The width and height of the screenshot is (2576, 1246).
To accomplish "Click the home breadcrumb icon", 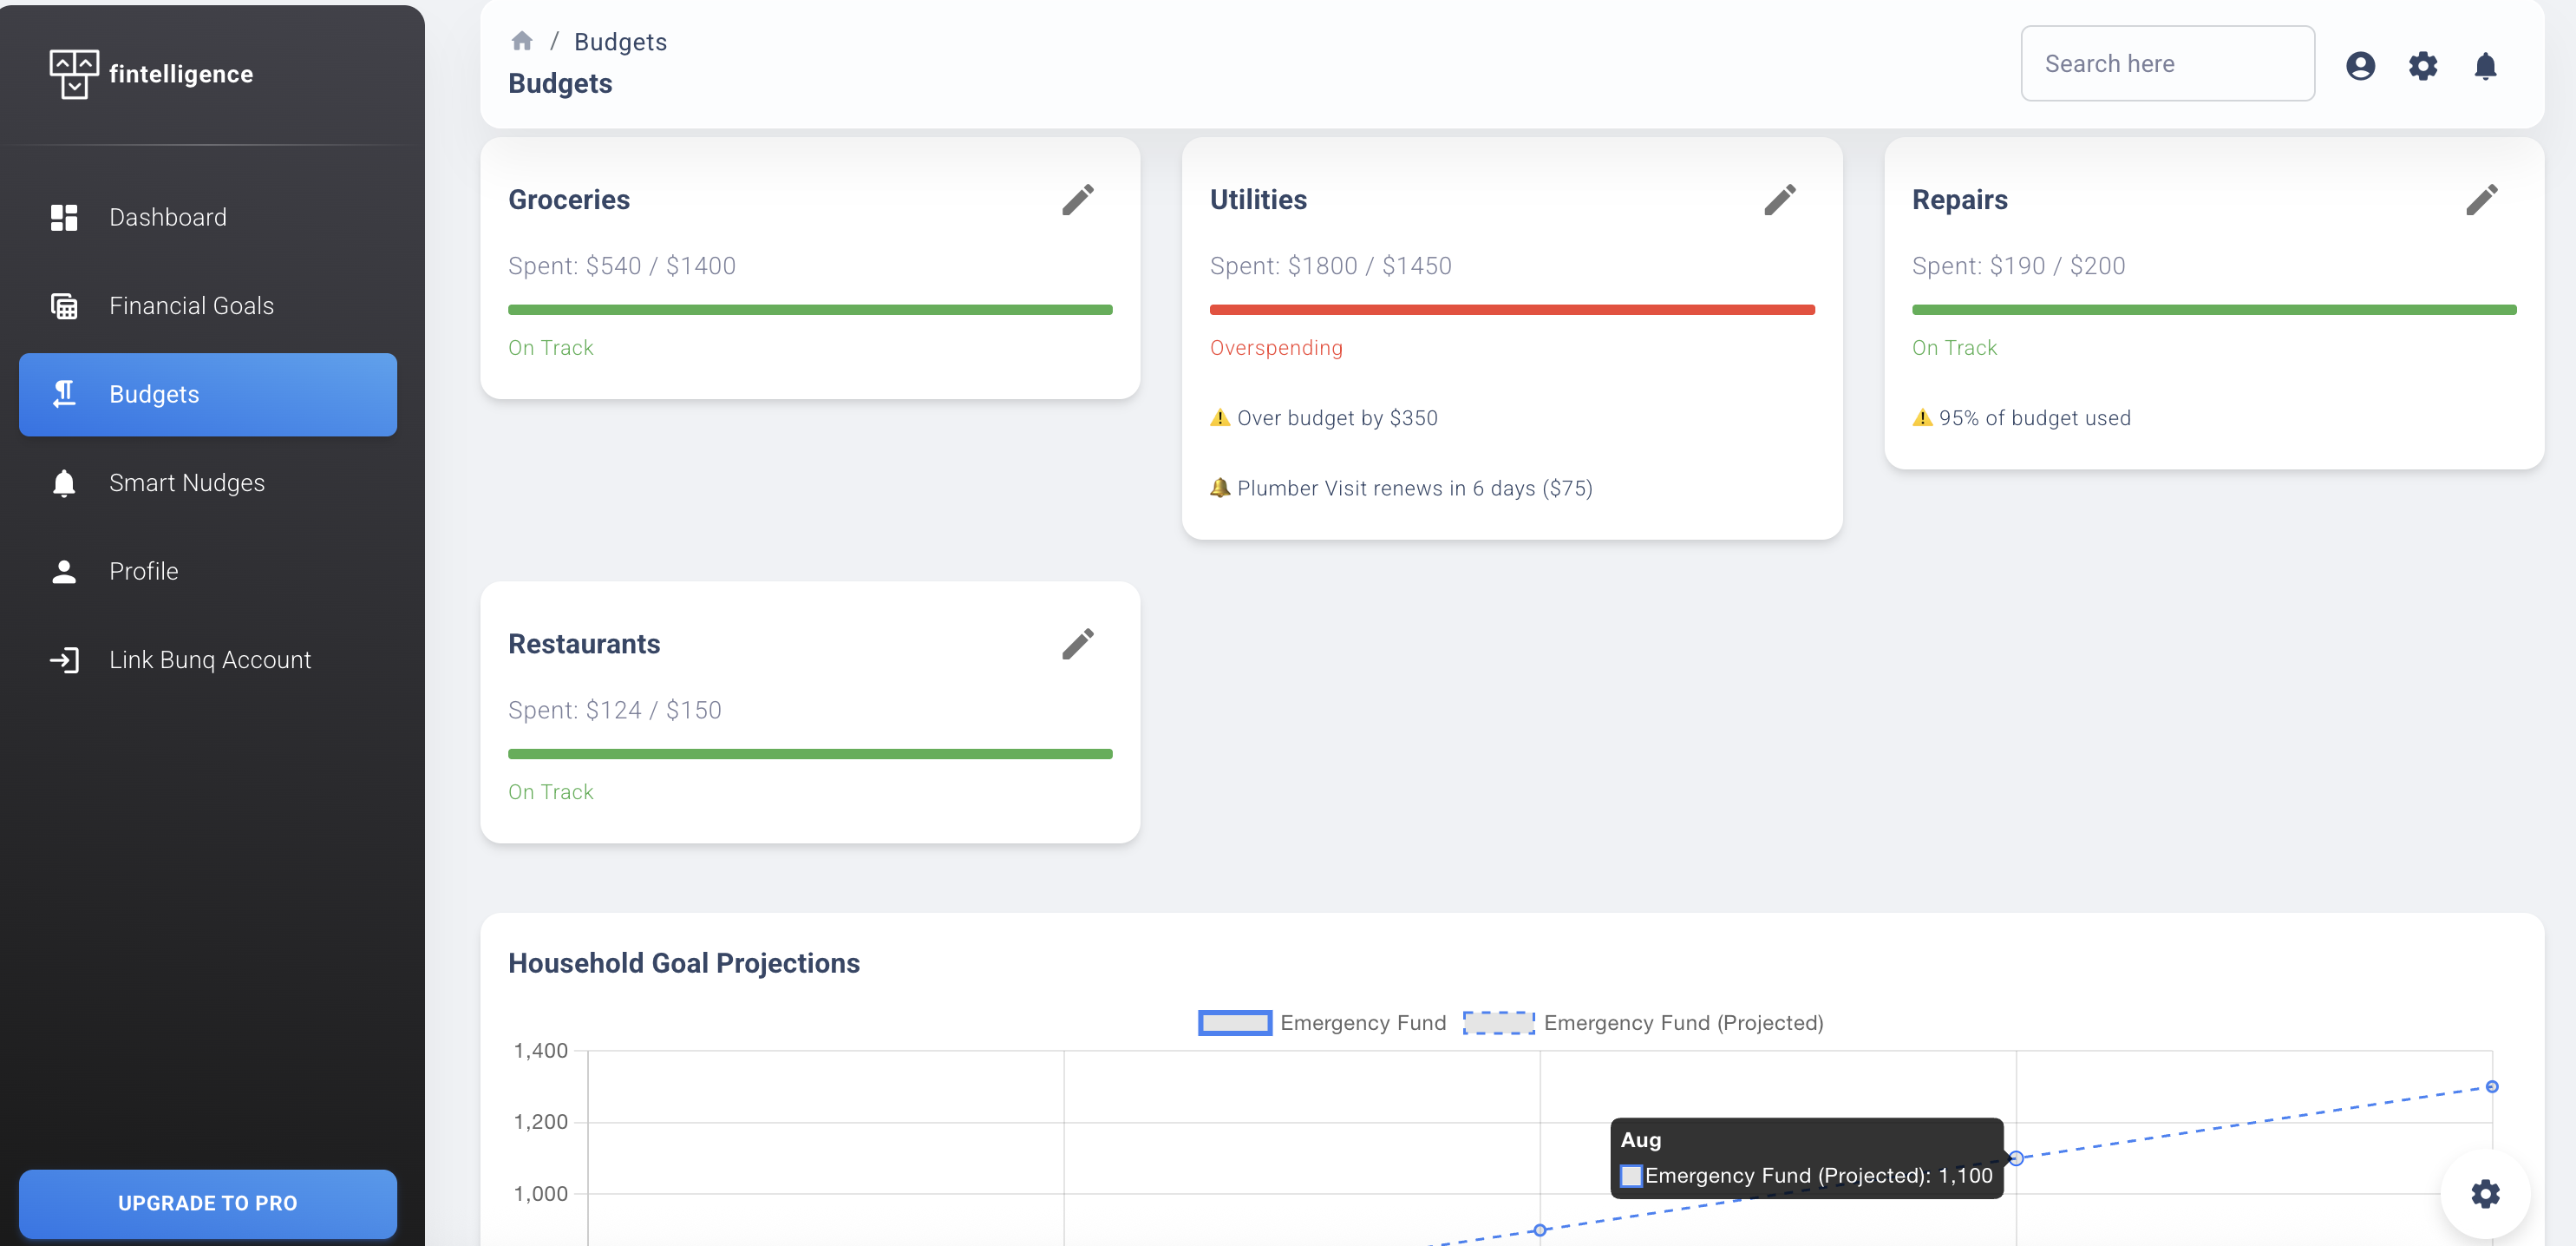I will point(521,41).
